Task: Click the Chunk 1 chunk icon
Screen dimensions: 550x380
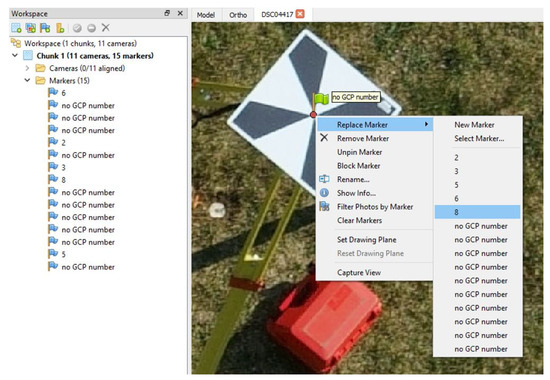Action: pyautogui.click(x=28, y=55)
